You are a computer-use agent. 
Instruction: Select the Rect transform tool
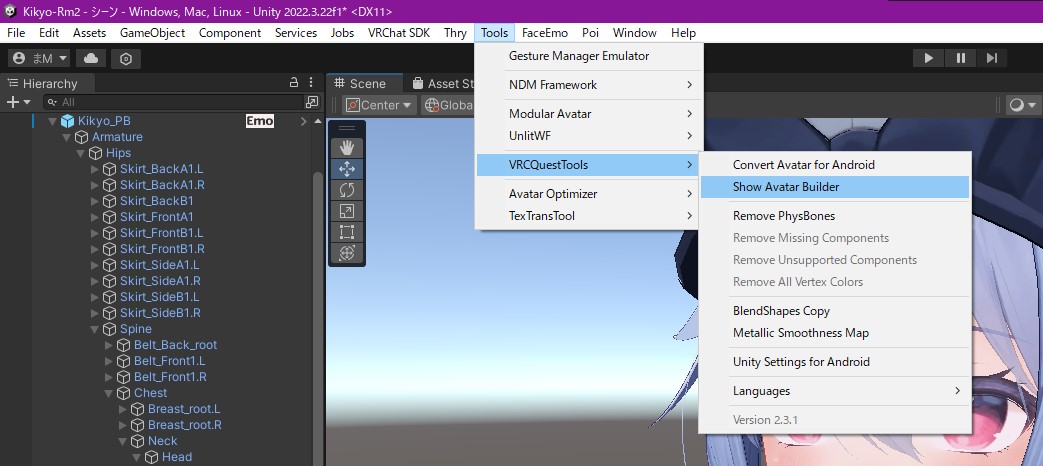(x=347, y=232)
